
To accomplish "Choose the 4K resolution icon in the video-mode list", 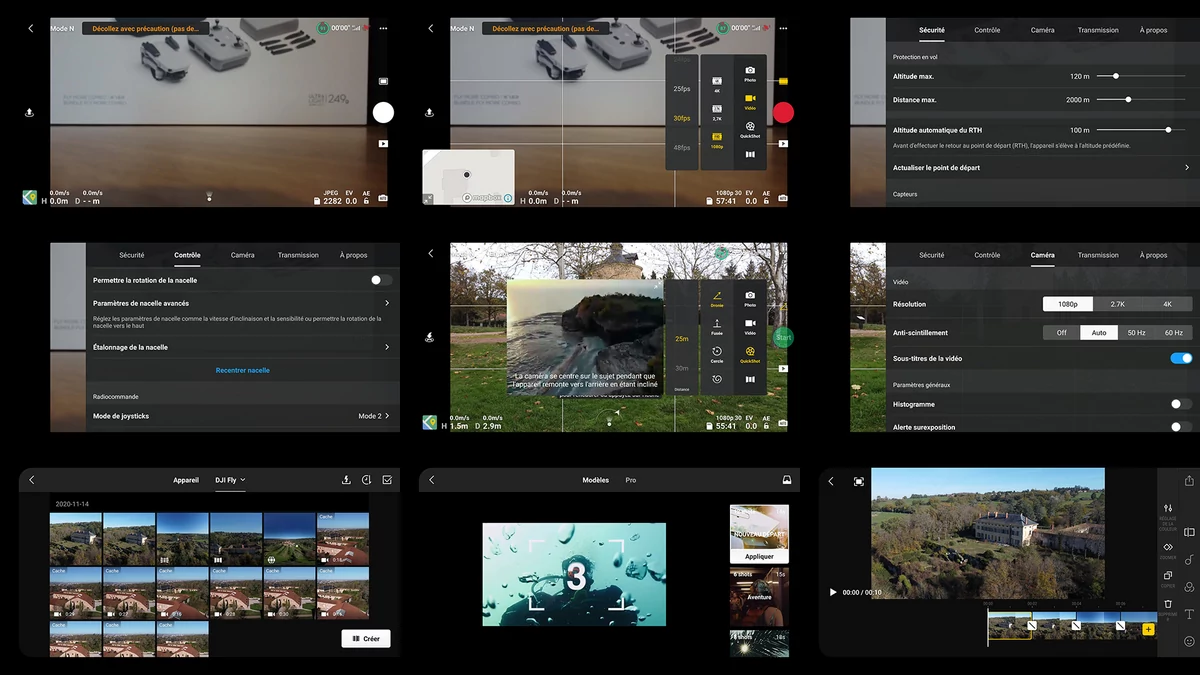I will click(717, 83).
